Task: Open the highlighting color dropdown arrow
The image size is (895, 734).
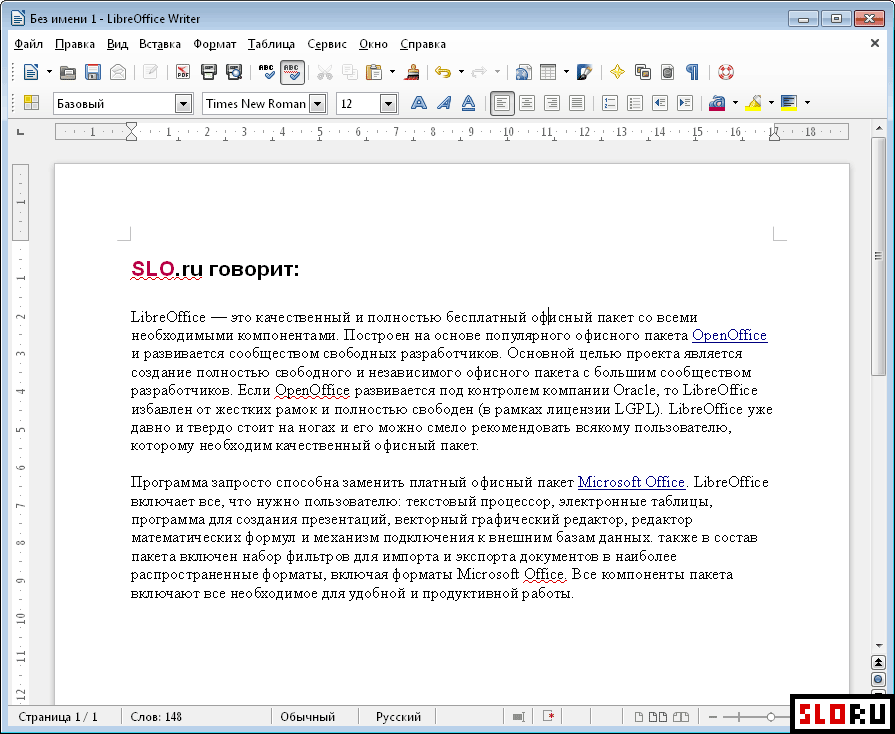Action: (x=771, y=103)
